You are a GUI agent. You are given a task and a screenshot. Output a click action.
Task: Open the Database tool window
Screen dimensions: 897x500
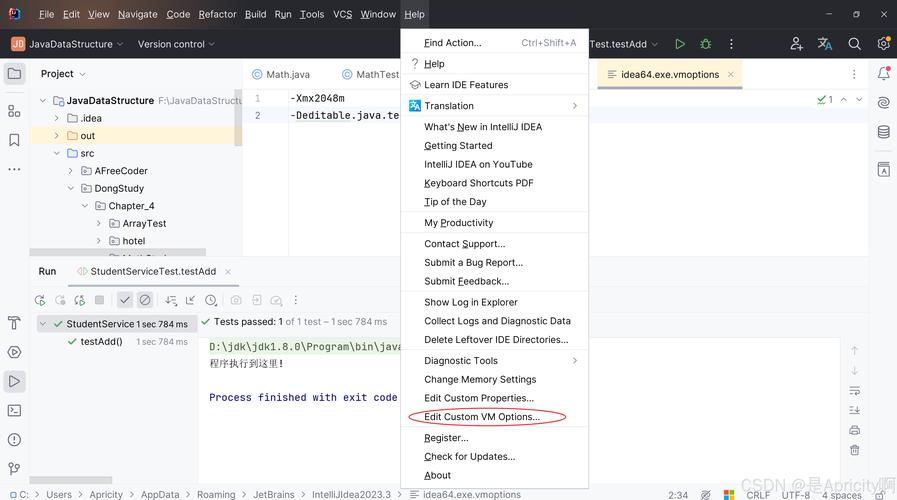(x=883, y=132)
